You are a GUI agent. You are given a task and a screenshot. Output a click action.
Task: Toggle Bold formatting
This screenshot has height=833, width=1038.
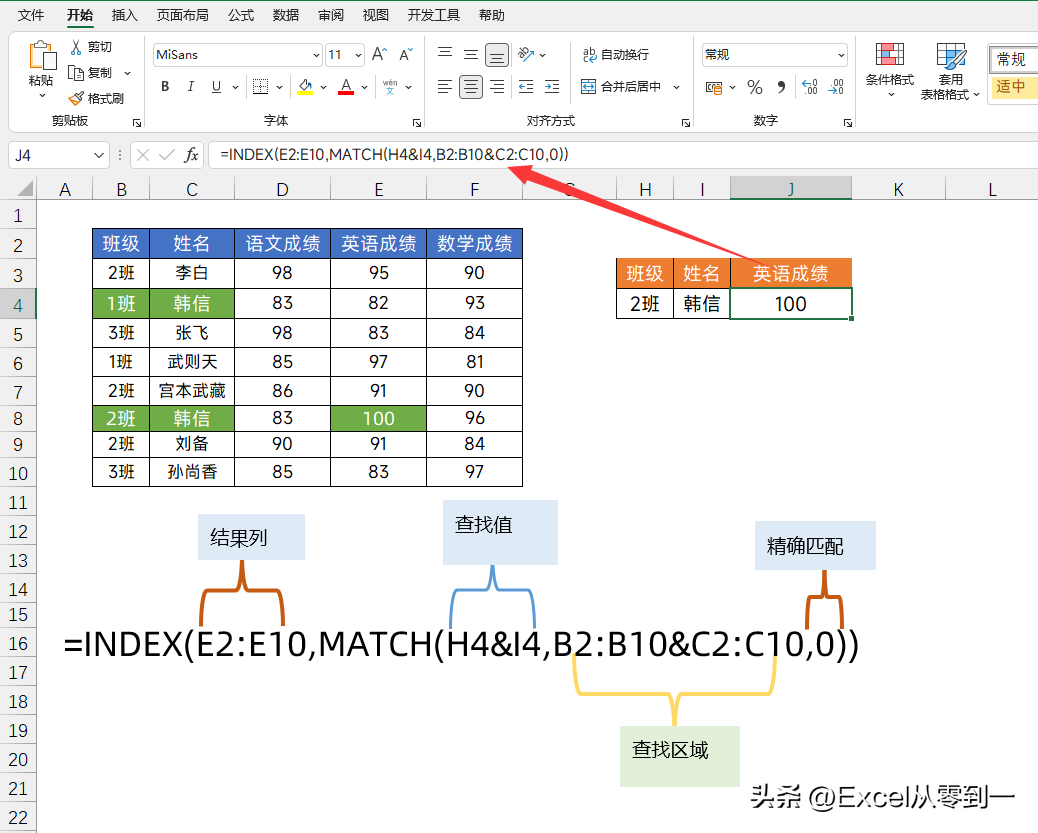click(x=165, y=86)
